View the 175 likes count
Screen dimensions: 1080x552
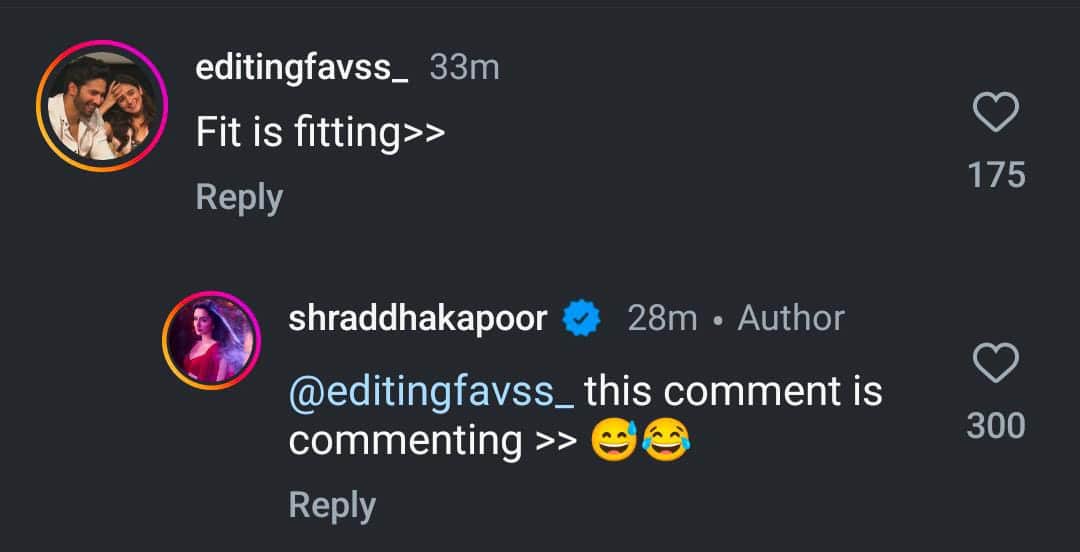point(996,176)
